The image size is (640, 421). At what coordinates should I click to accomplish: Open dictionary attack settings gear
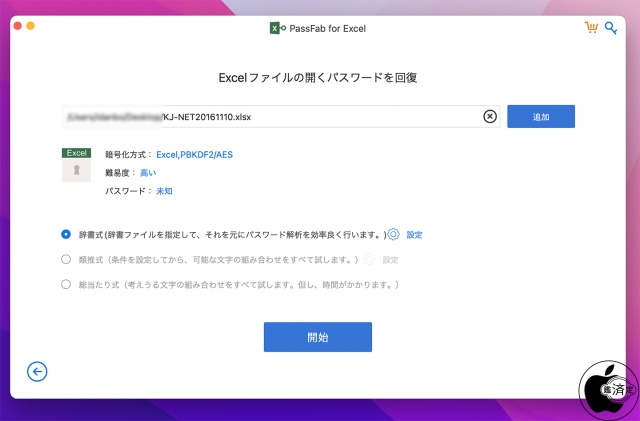[x=393, y=234]
